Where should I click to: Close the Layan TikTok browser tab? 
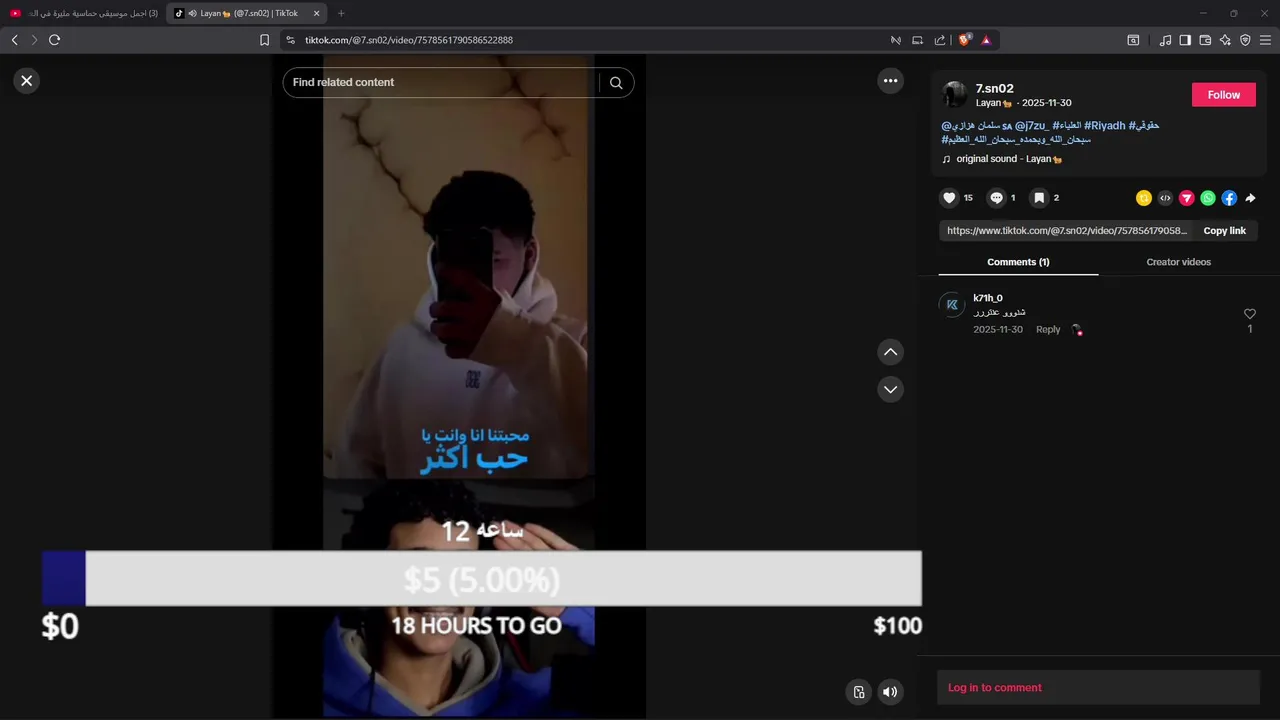(x=317, y=13)
